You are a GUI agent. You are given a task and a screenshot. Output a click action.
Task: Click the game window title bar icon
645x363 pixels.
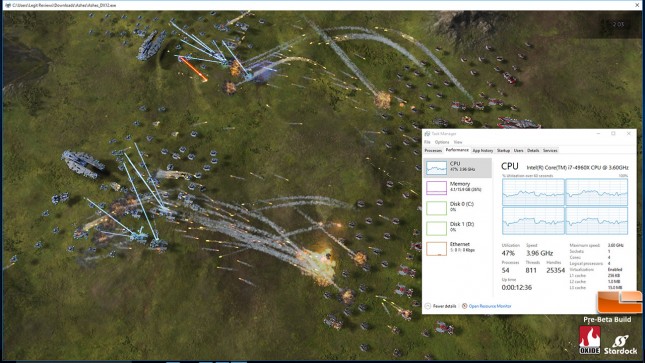(7, 5)
